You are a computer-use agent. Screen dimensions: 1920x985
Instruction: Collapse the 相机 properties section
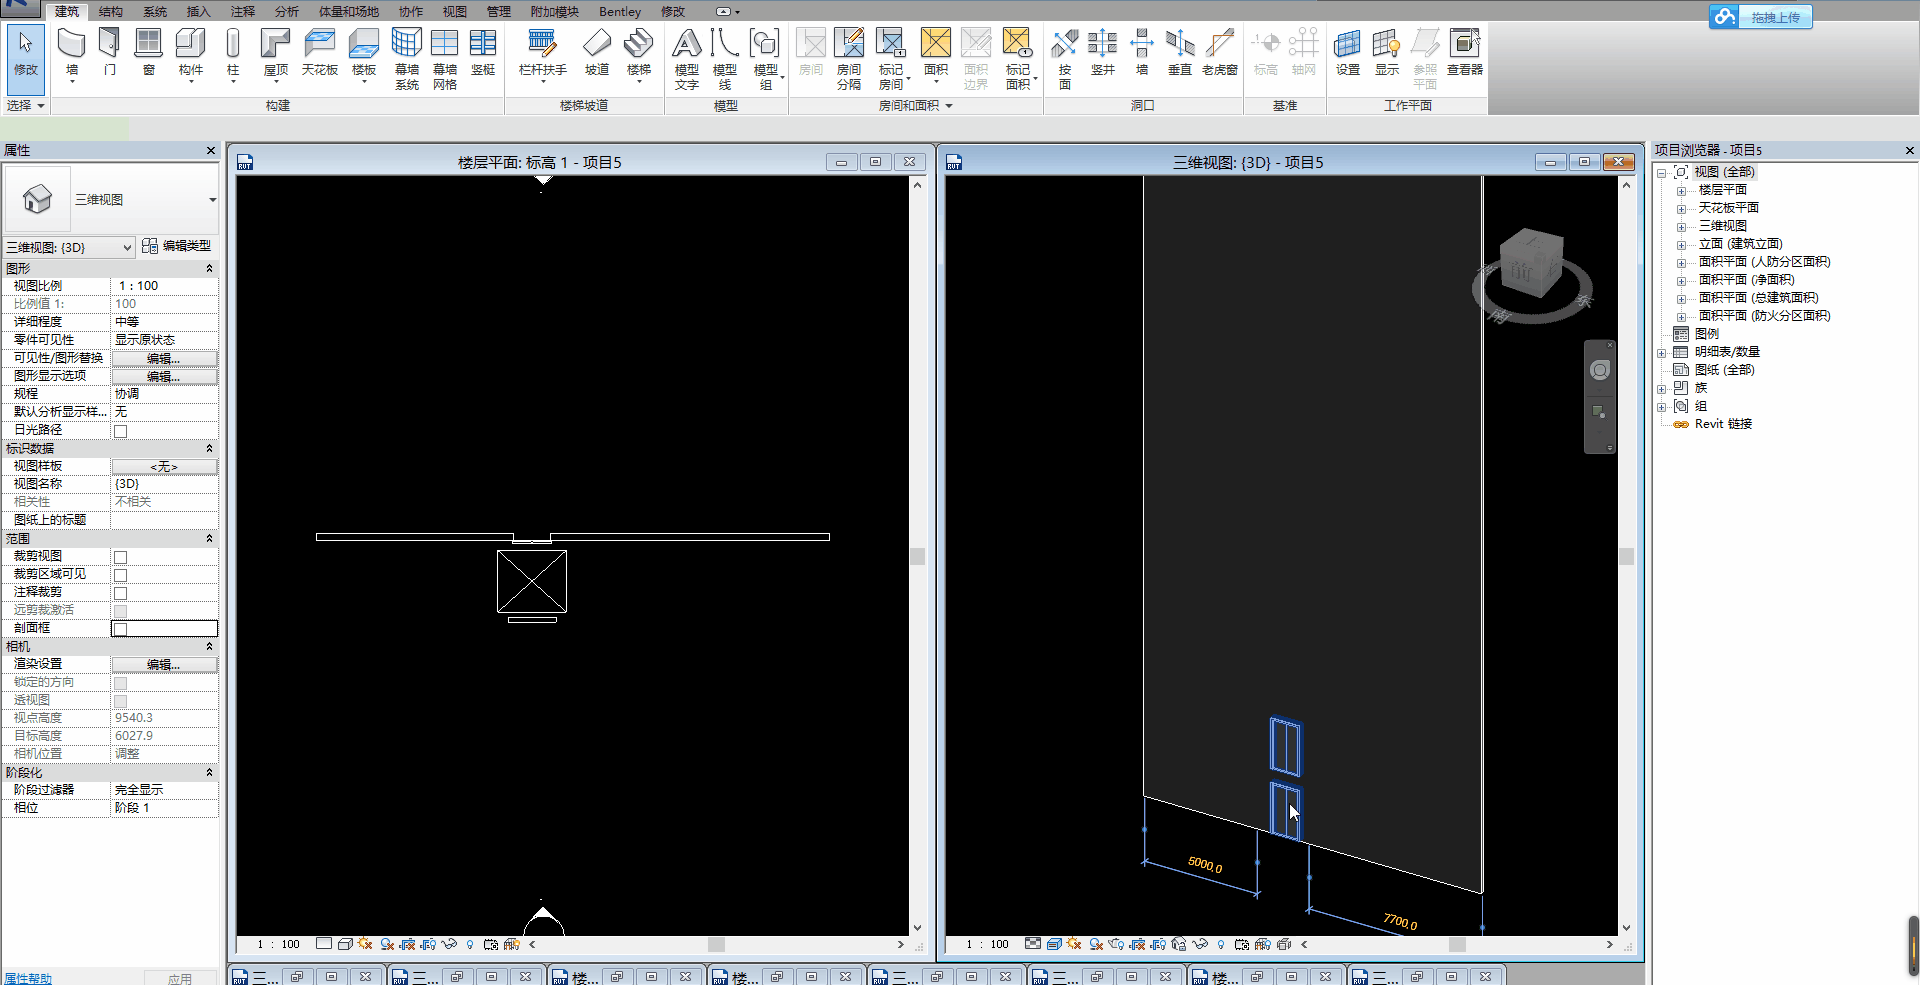pos(209,646)
